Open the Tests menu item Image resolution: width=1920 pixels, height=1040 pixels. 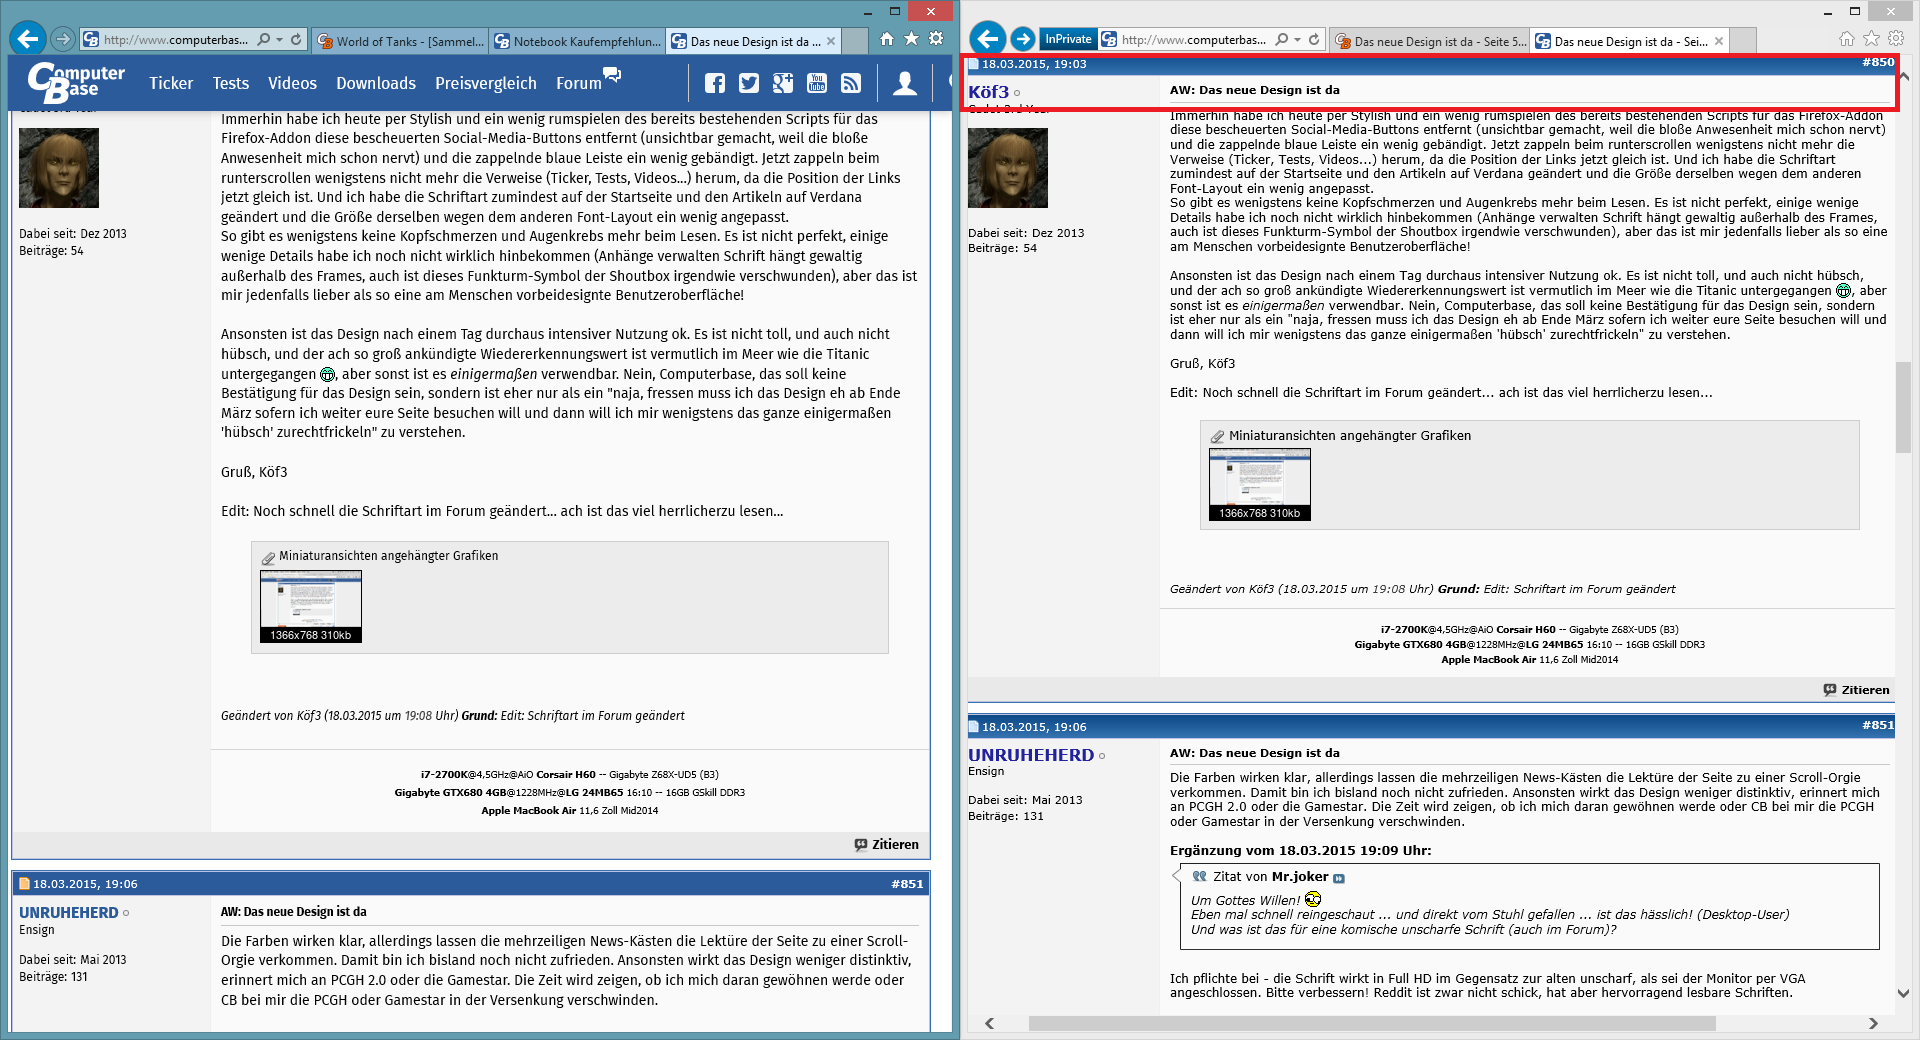pos(231,83)
